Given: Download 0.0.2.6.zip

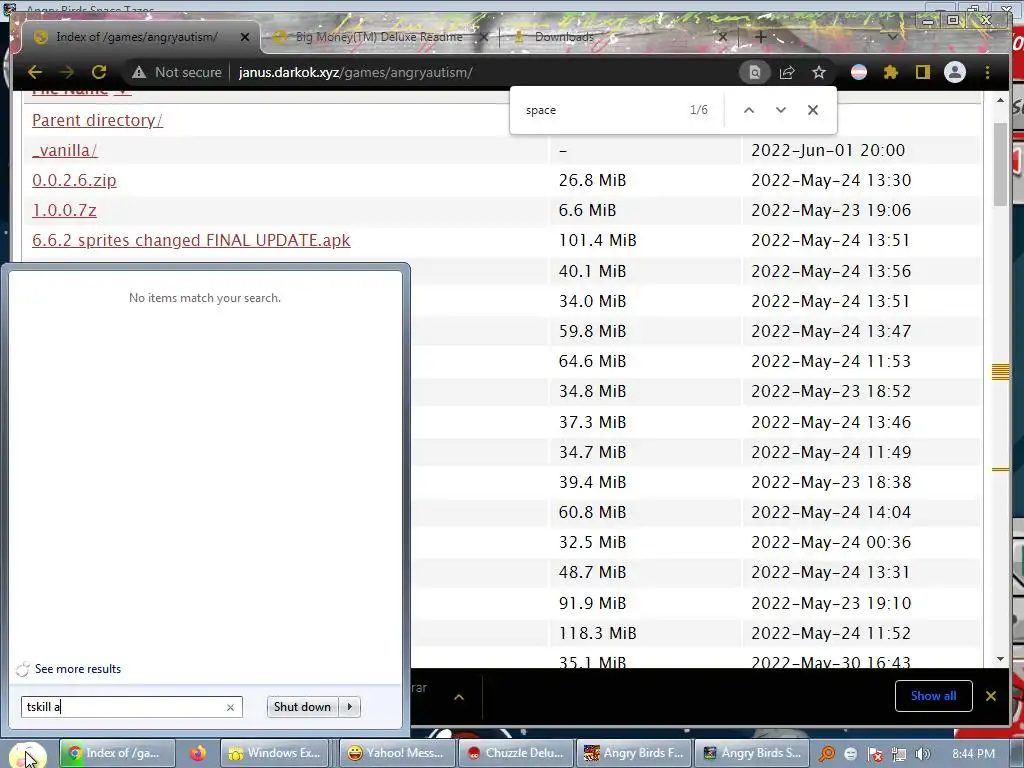Looking at the screenshot, I should pos(74,180).
